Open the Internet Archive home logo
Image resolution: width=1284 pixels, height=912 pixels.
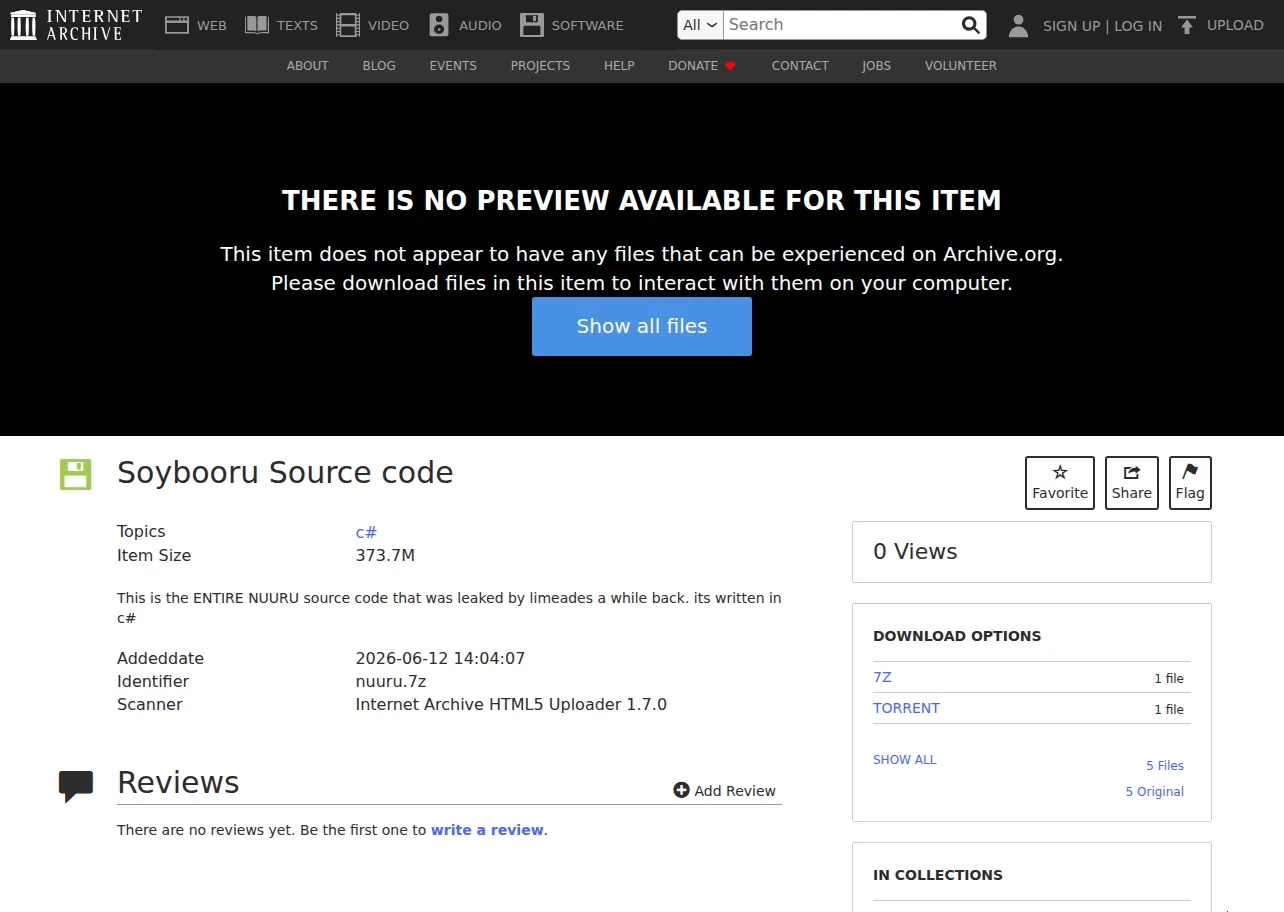tap(76, 25)
